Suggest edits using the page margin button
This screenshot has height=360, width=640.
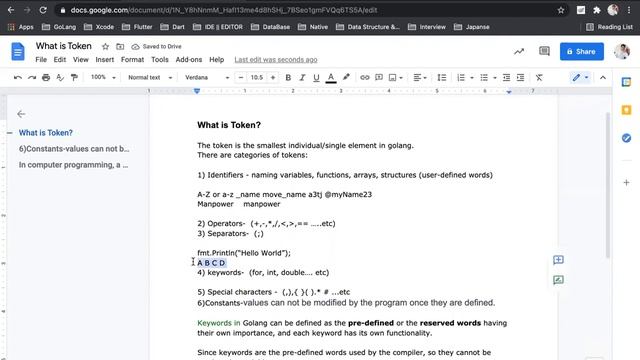click(x=558, y=280)
